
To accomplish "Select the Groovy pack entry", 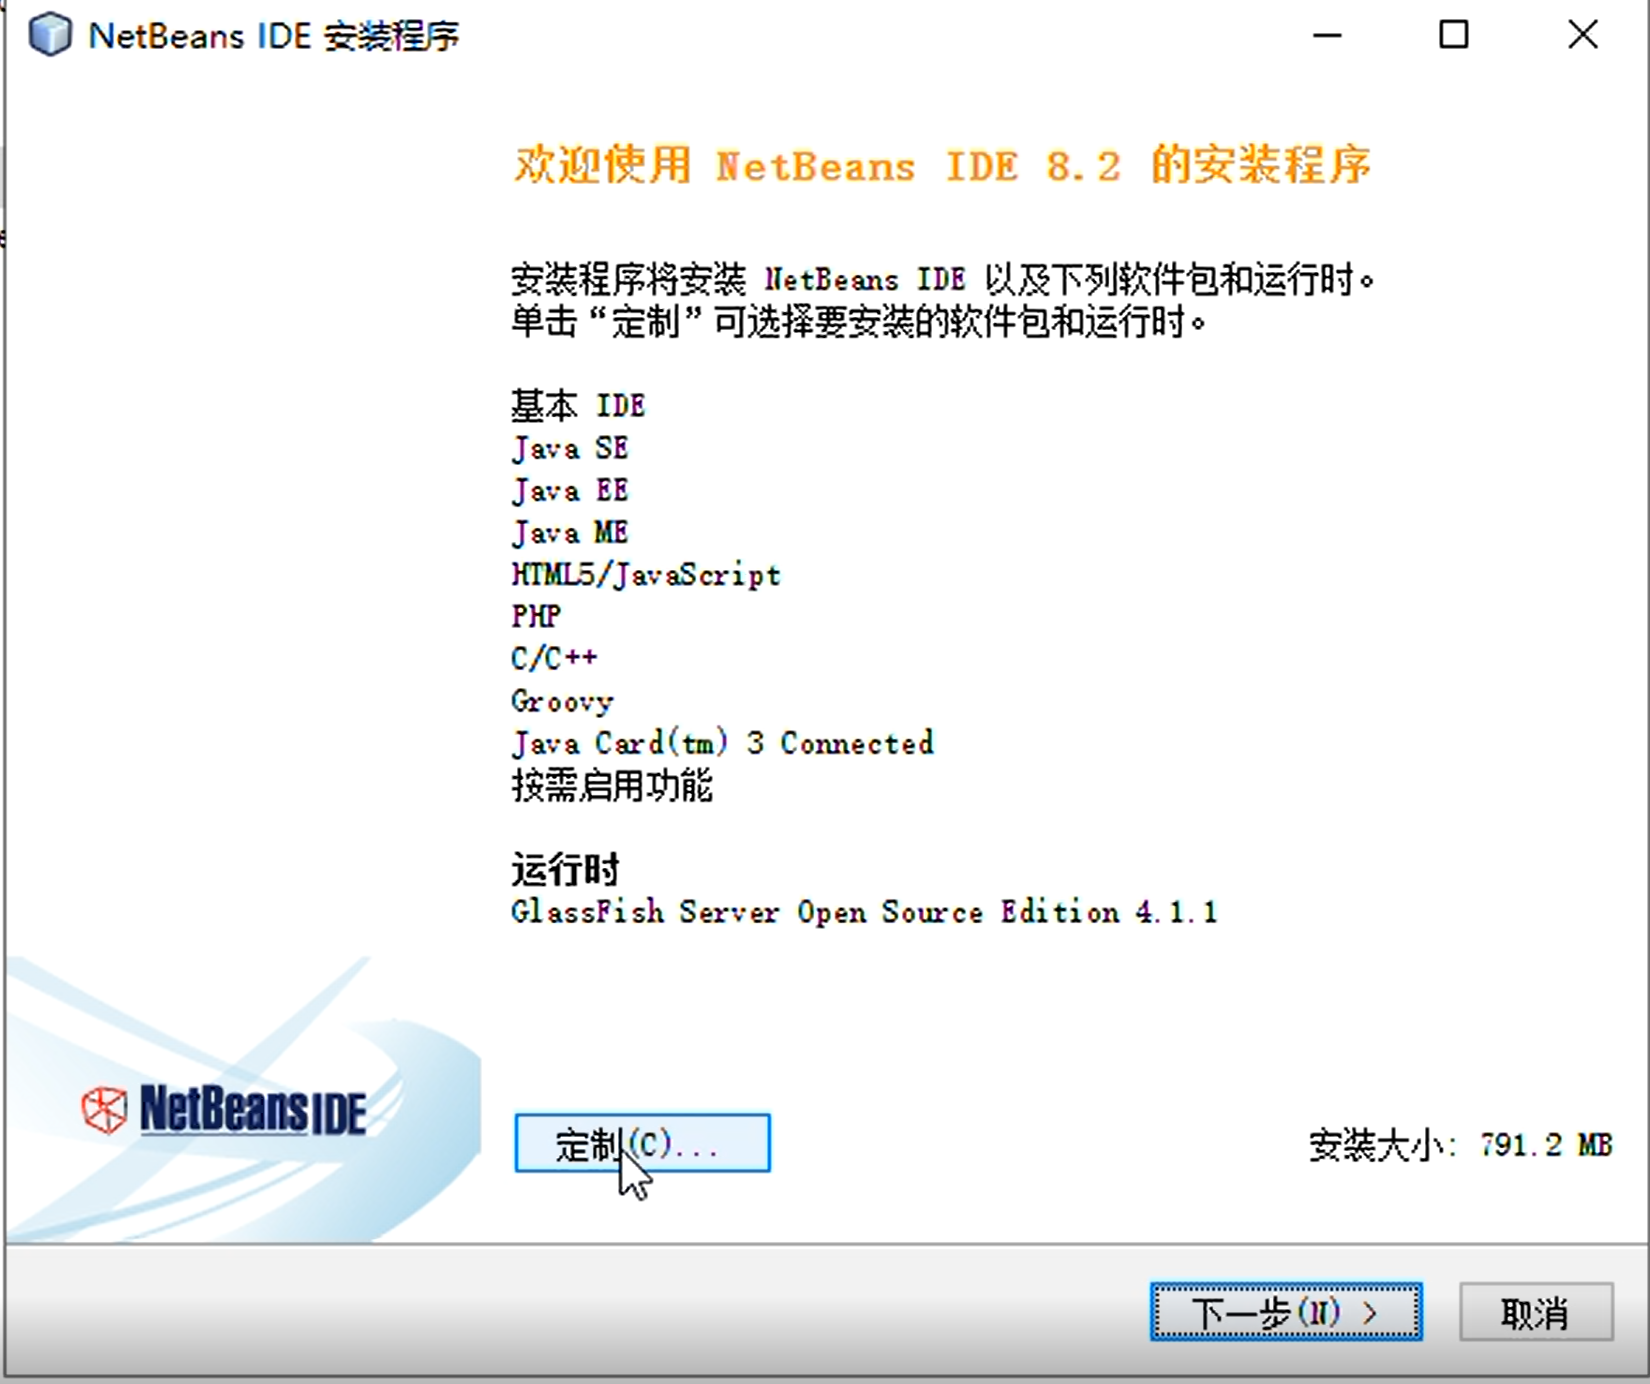I will pos(562,700).
